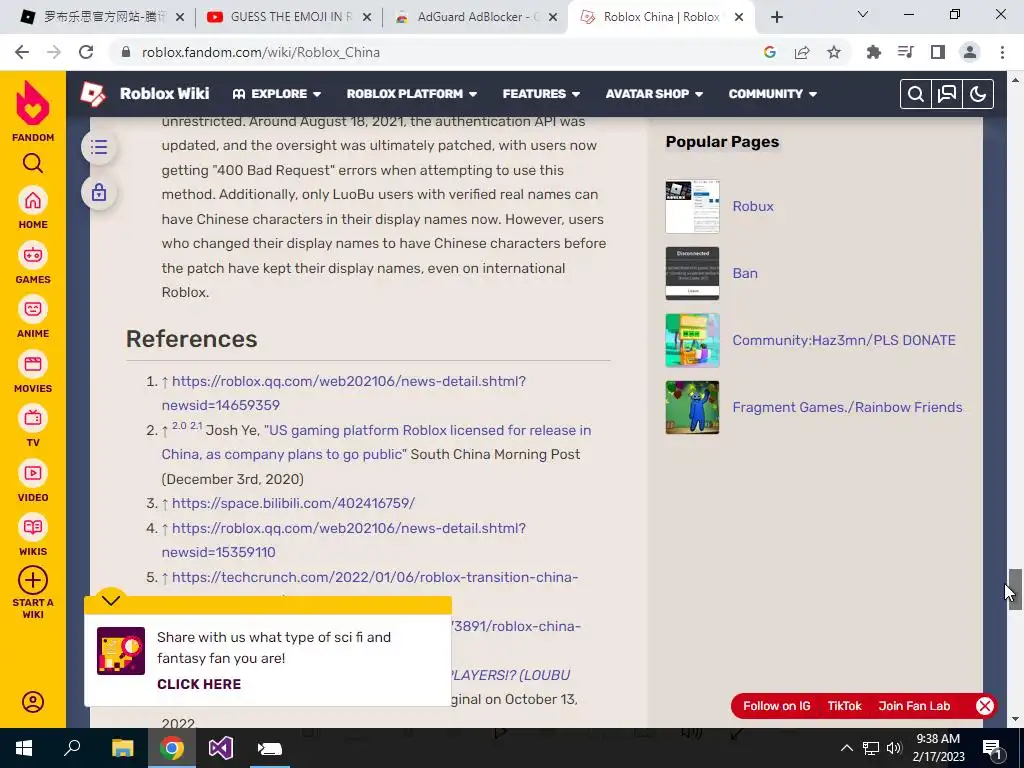The height and width of the screenshot is (768, 1024).
Task: Open the Robux popular page link
Action: (x=753, y=206)
